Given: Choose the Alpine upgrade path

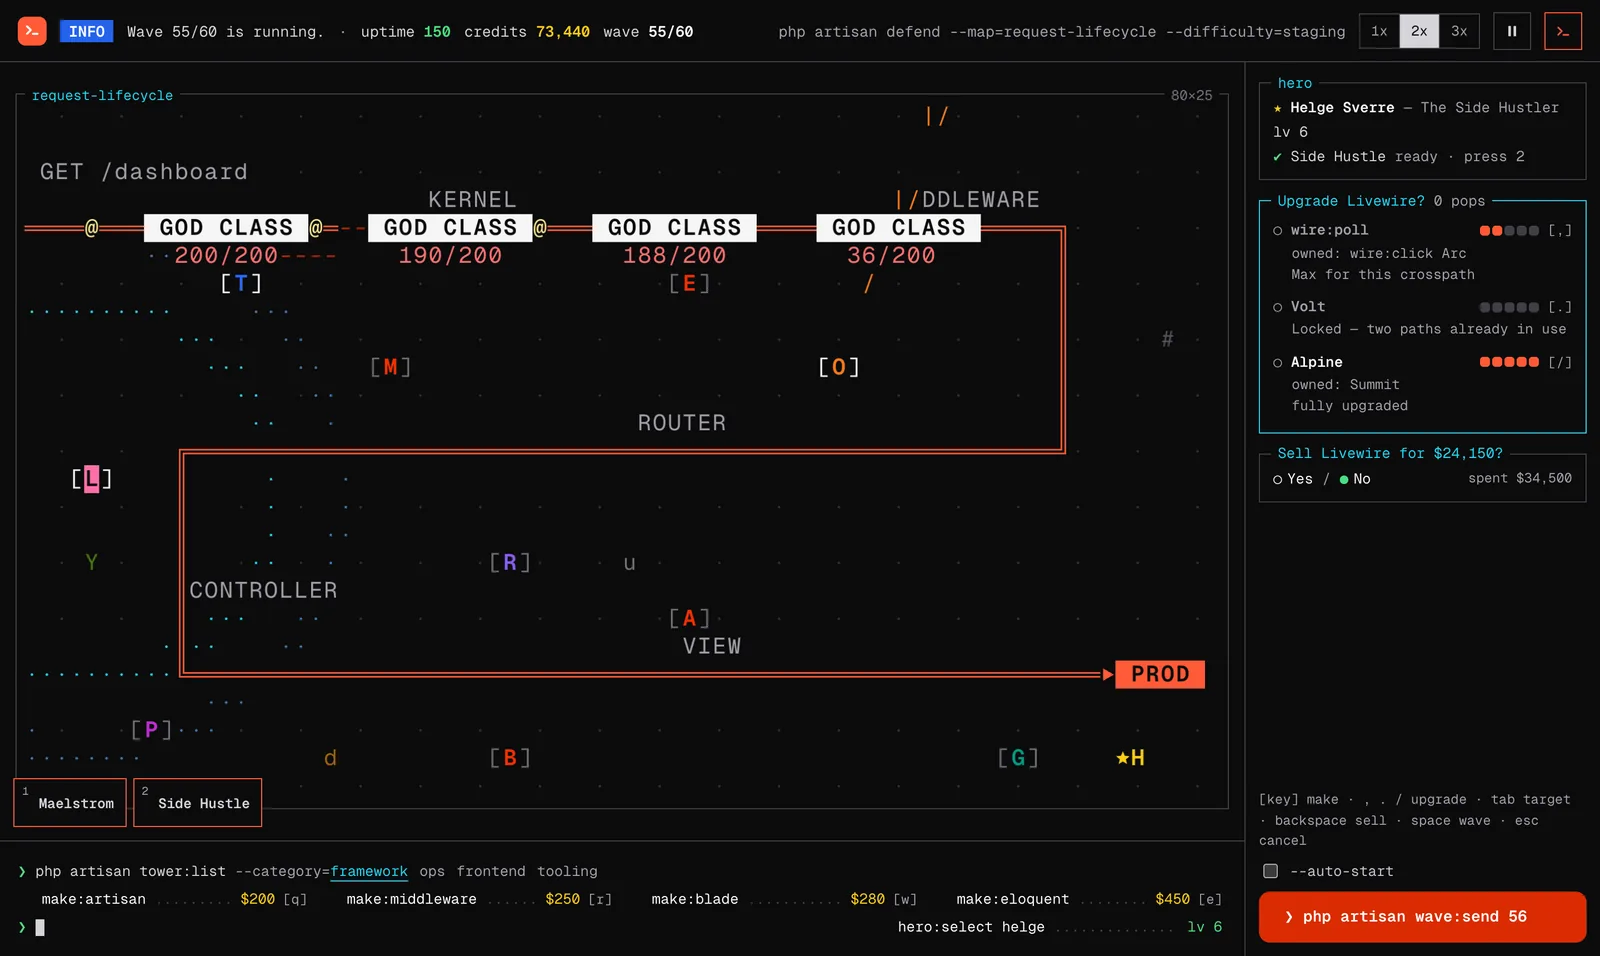Looking at the screenshot, I should [x=1422, y=384].
